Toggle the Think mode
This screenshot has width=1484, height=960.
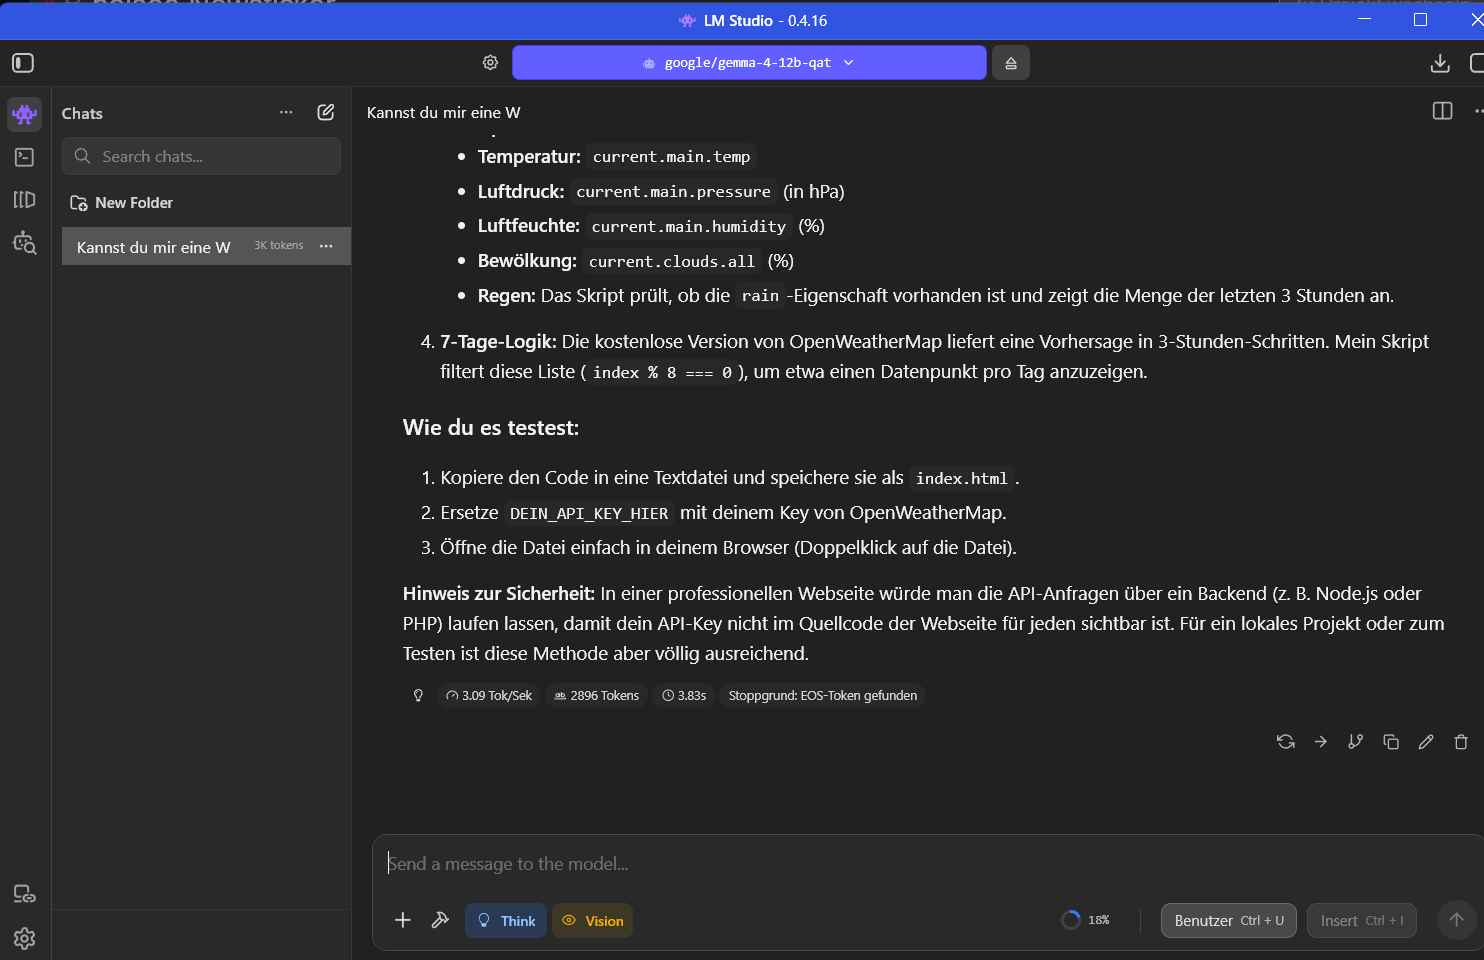click(506, 921)
